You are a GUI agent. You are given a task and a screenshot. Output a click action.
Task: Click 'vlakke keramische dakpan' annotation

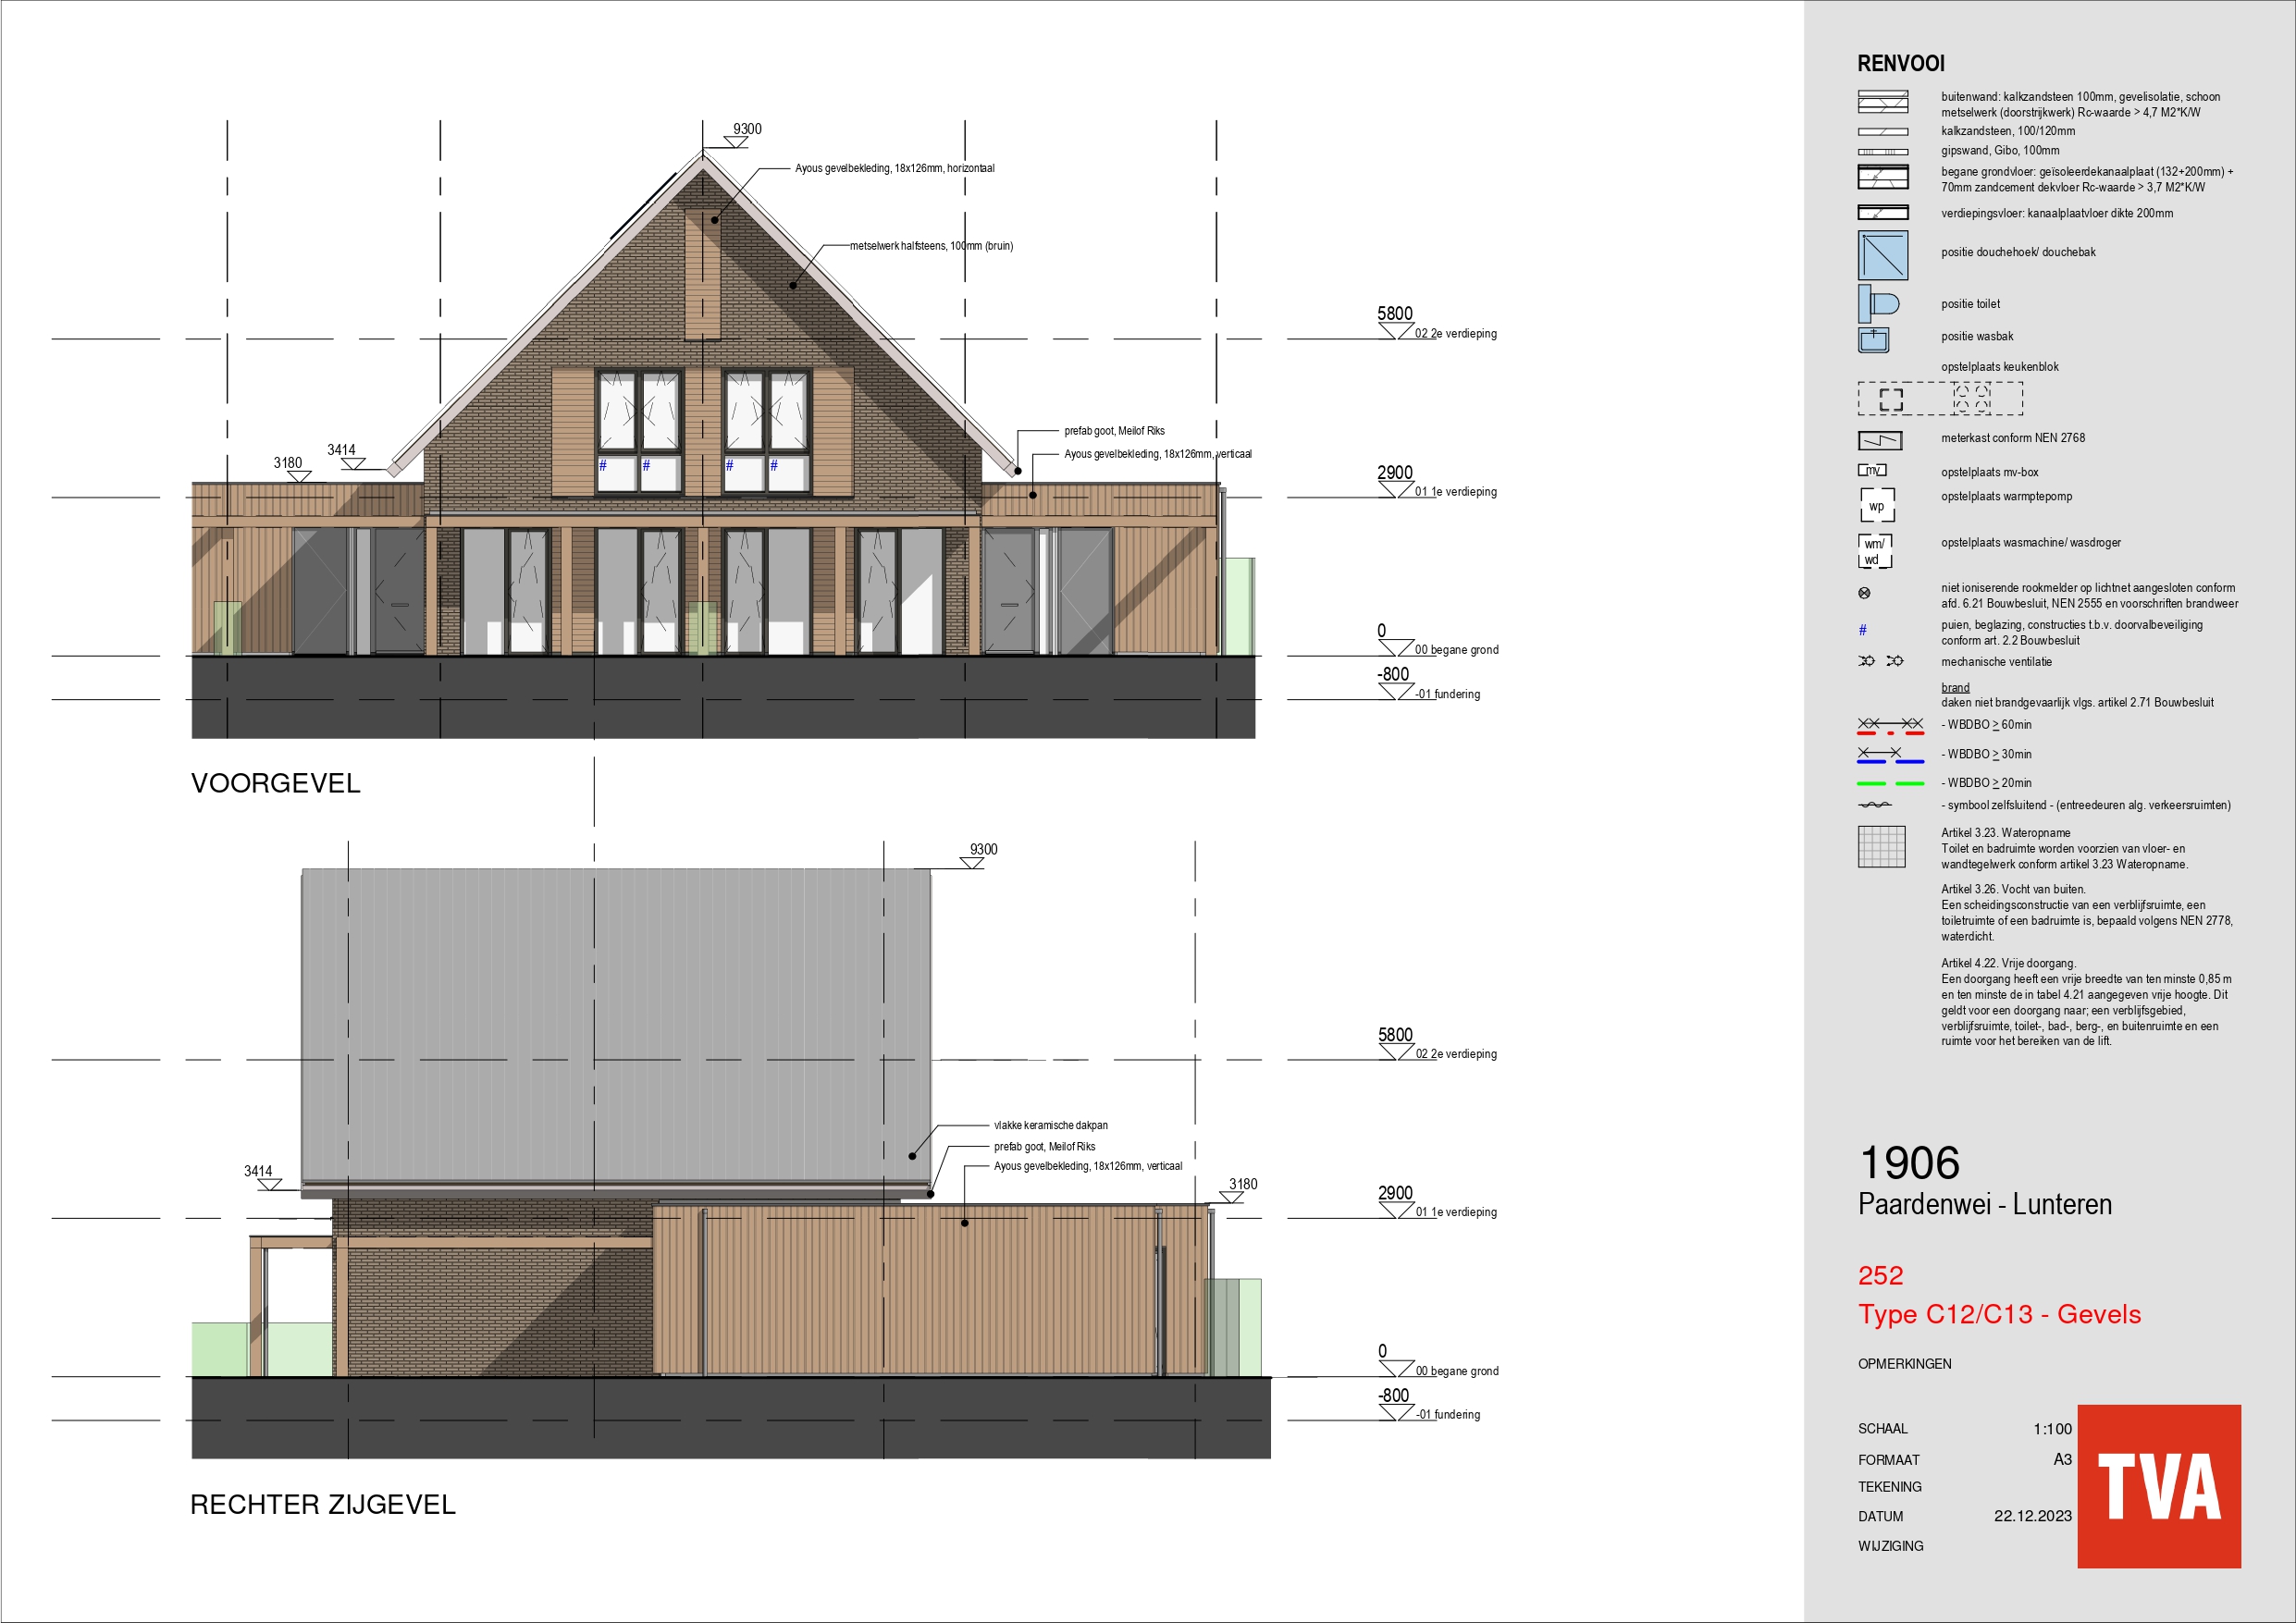[1050, 1125]
